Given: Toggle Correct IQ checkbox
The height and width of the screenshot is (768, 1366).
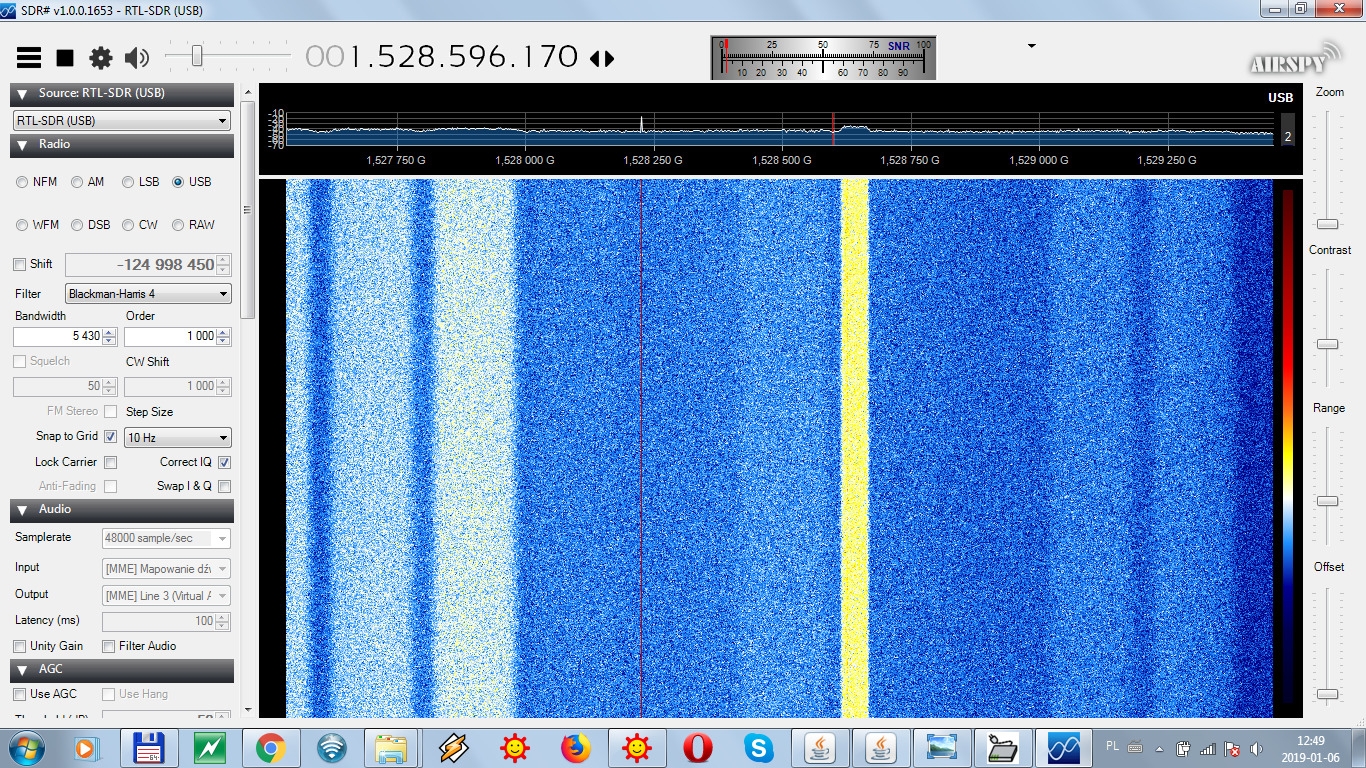Looking at the screenshot, I should pos(224,462).
